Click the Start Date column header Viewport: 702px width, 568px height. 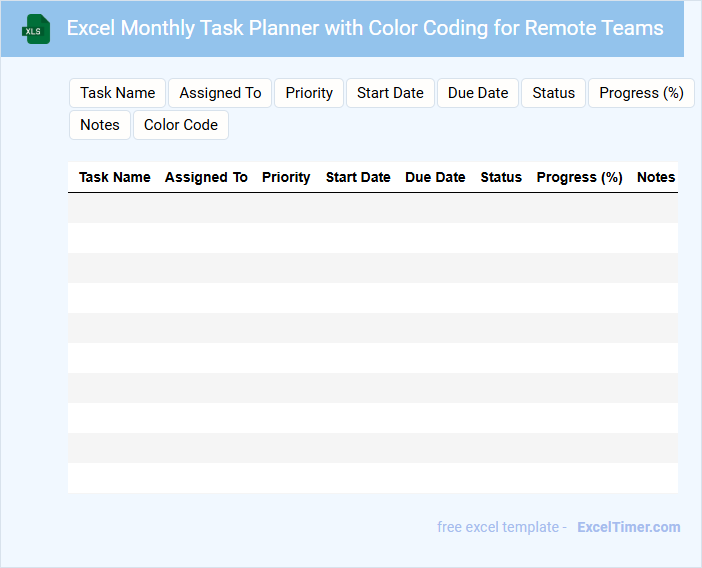pos(358,177)
